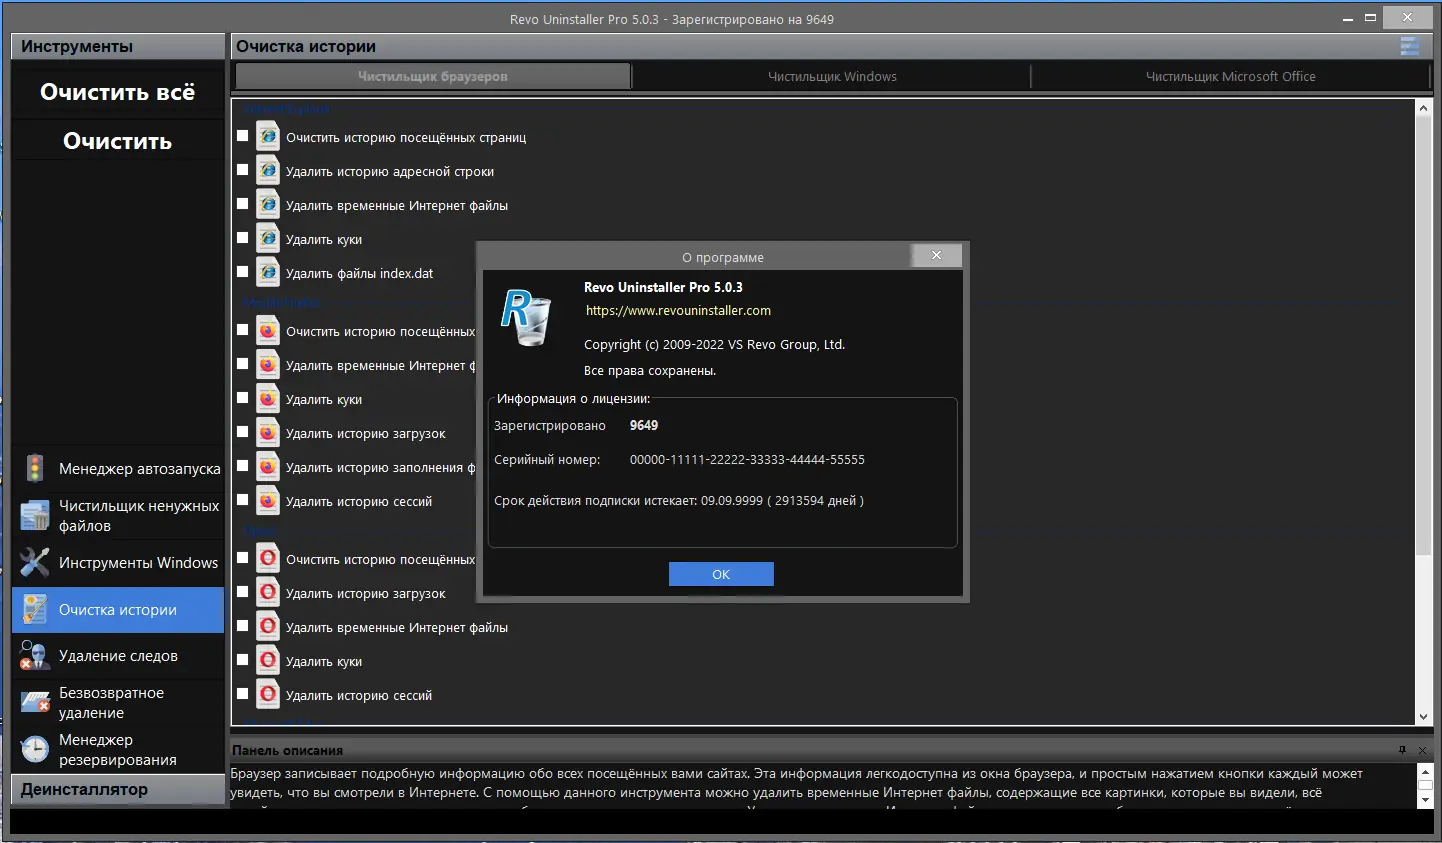The image size is (1442, 843).
Task: Check Удалить историю загрузок for Opera
Action: click(241, 592)
